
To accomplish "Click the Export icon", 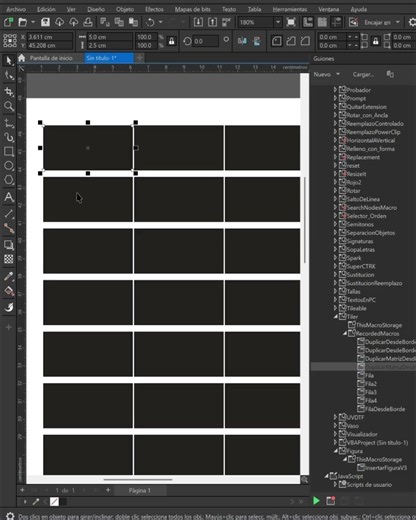I will point(212,22).
